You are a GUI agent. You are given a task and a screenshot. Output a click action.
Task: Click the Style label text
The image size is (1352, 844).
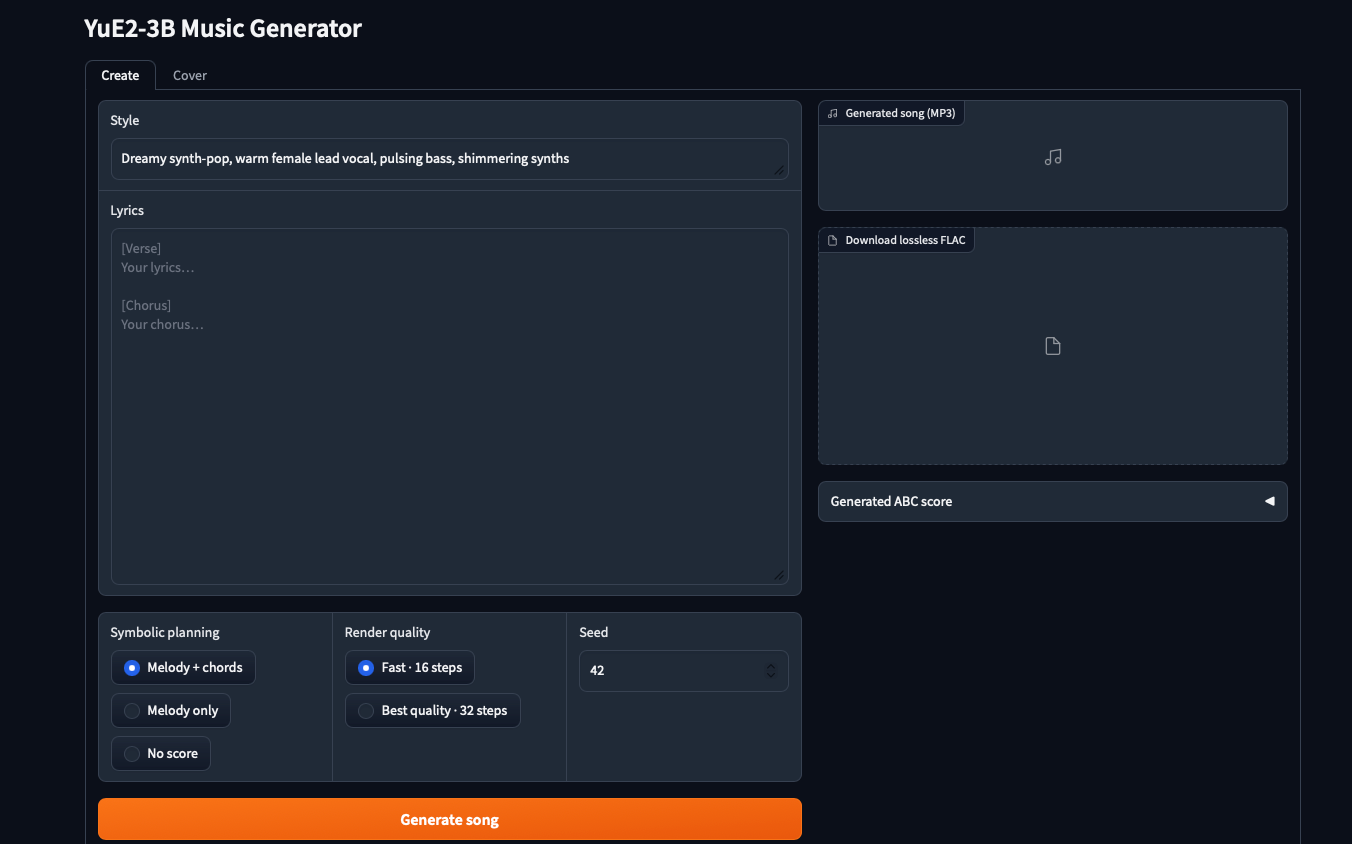(125, 121)
